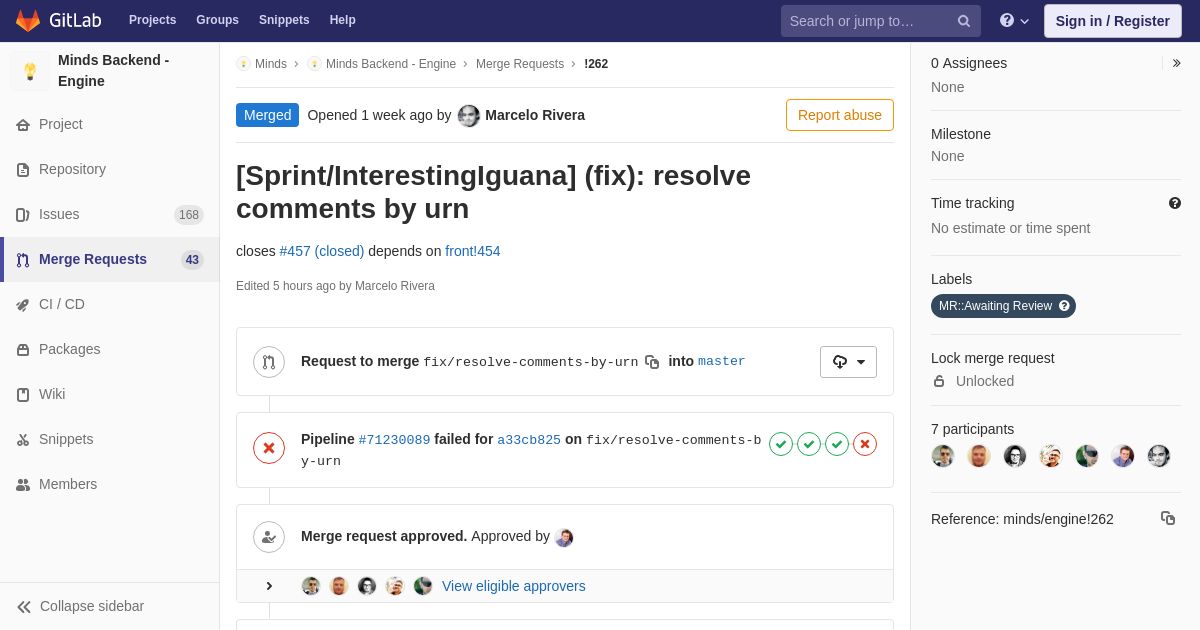
Task: Open the Merge Requests breadcrumb link
Action: coord(520,64)
